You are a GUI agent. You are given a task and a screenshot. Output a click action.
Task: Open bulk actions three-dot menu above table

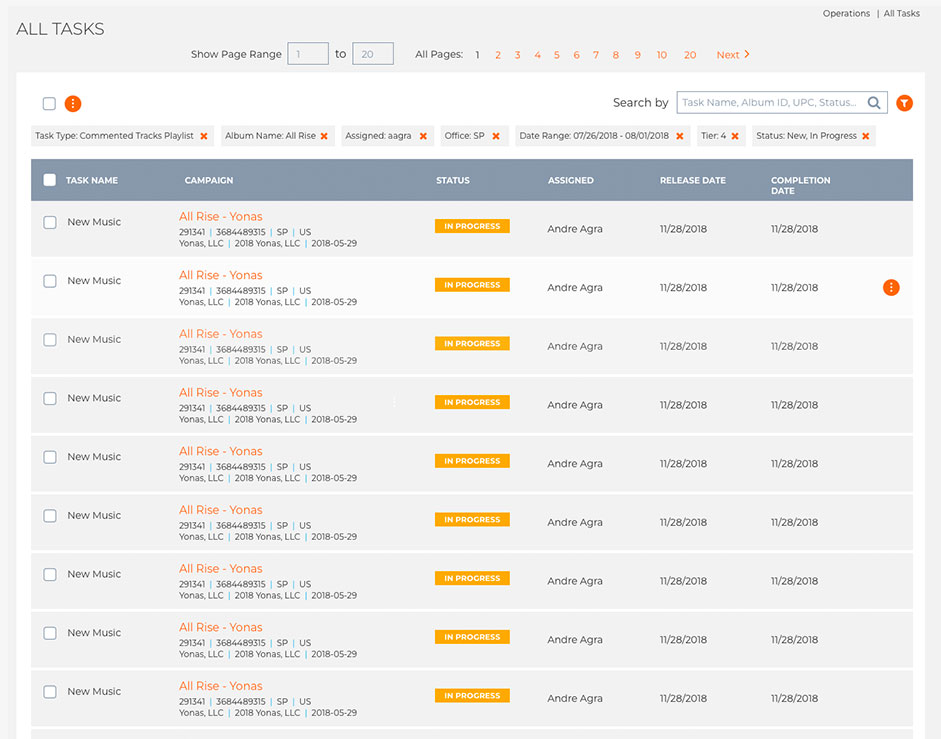point(73,104)
